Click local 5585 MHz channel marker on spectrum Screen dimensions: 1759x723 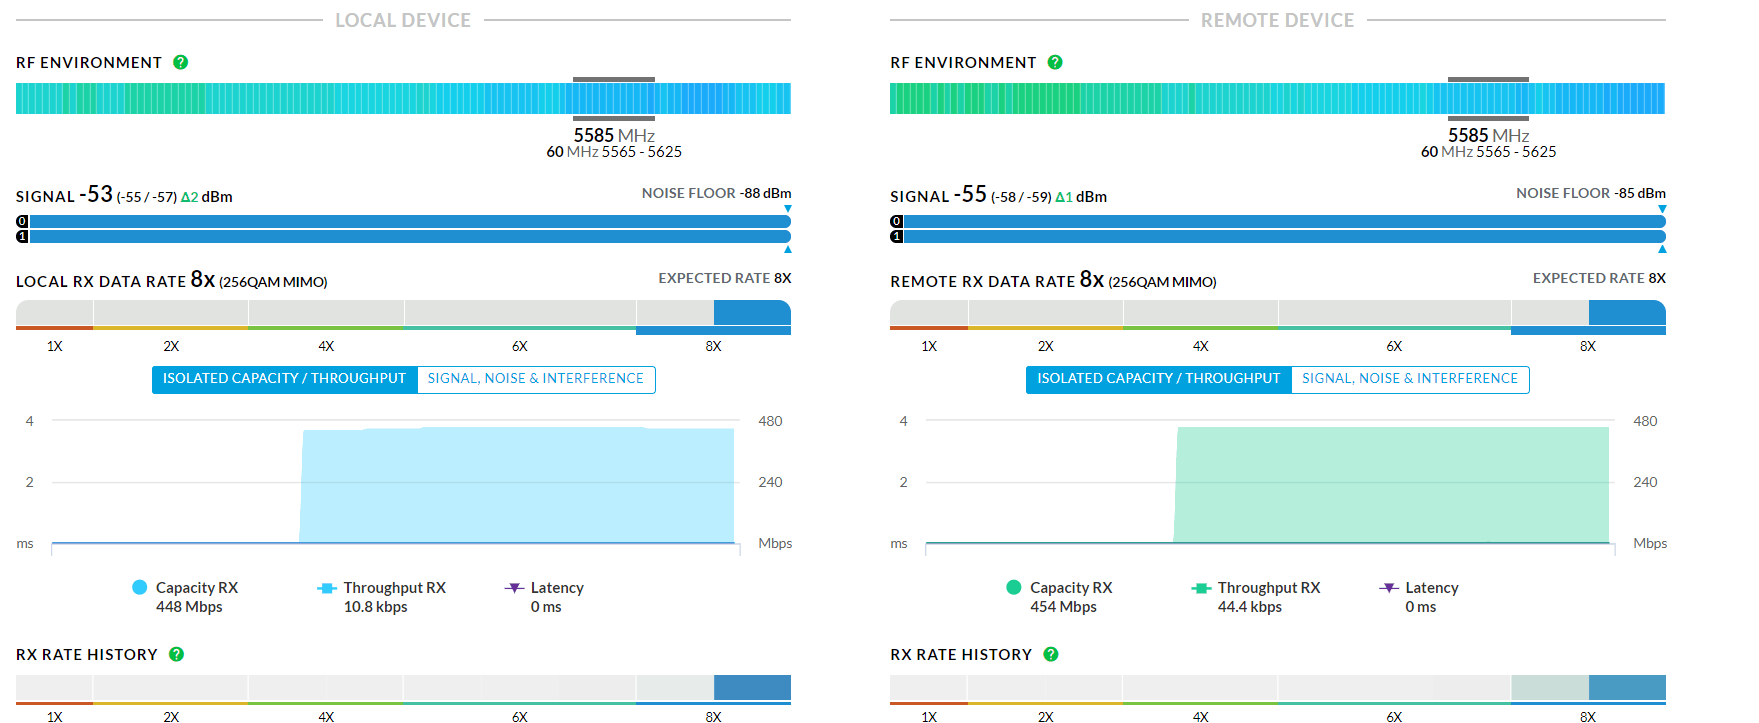(x=614, y=98)
